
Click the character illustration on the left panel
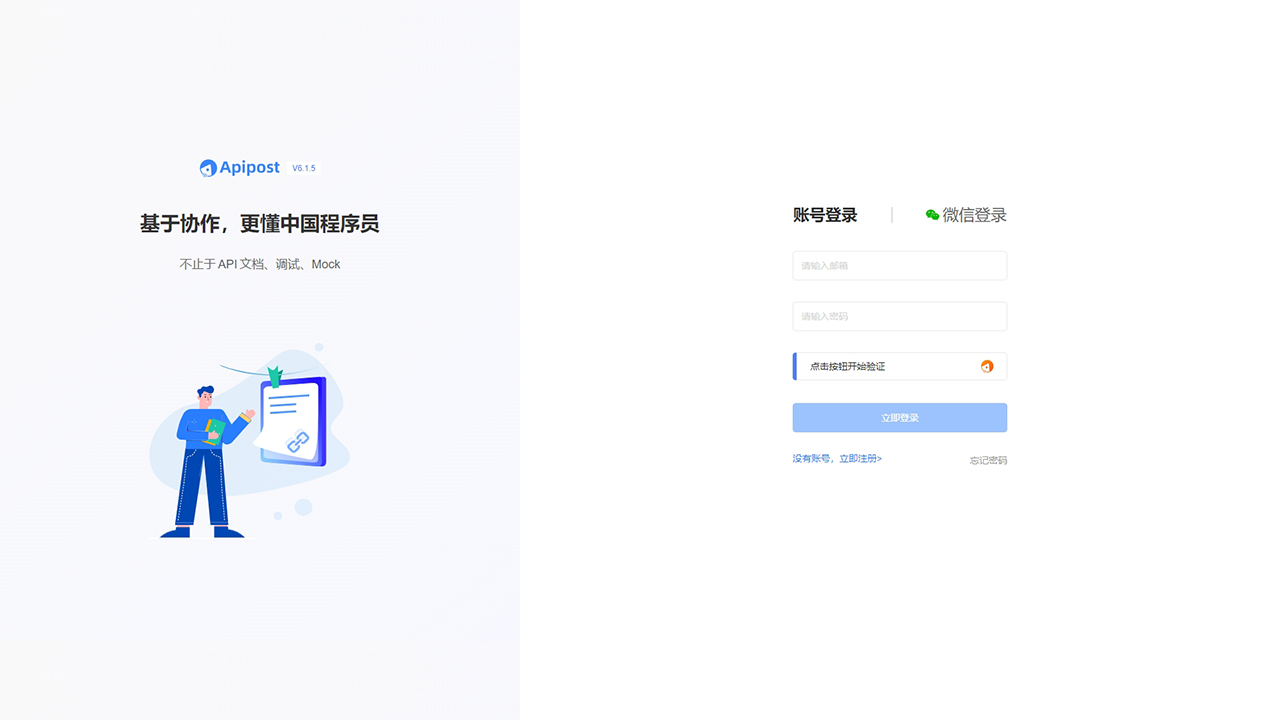(205, 450)
